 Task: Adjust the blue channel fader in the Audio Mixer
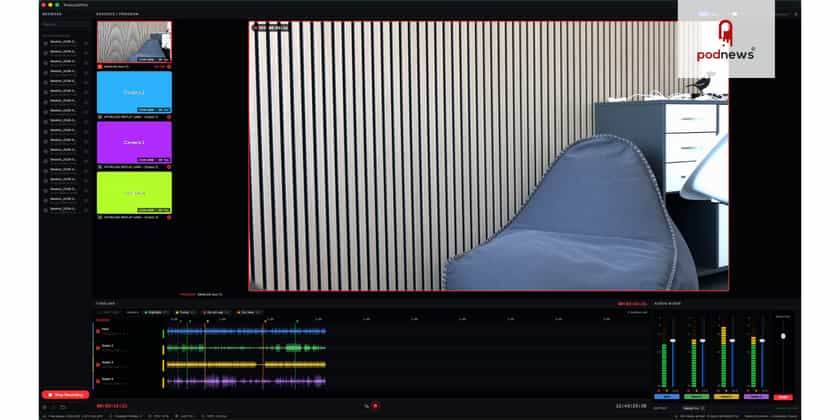click(x=673, y=341)
